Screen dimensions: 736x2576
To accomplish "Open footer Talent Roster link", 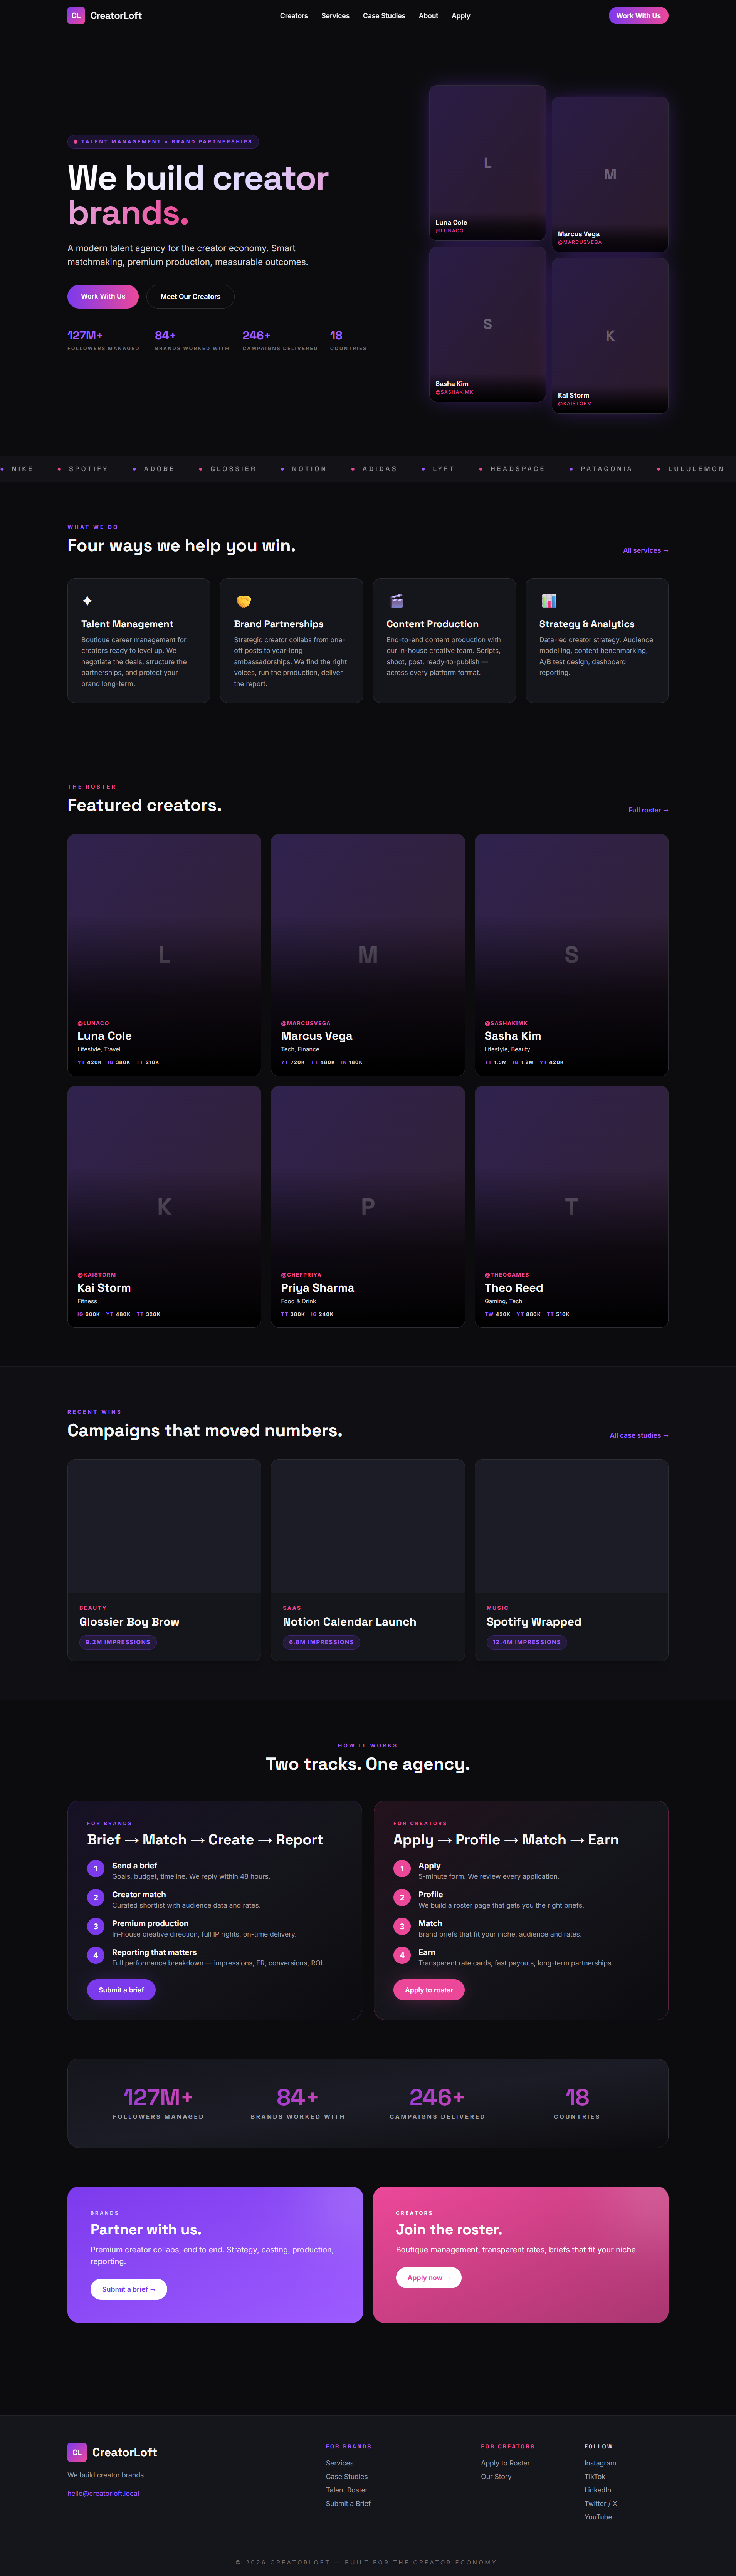I will [x=347, y=2490].
